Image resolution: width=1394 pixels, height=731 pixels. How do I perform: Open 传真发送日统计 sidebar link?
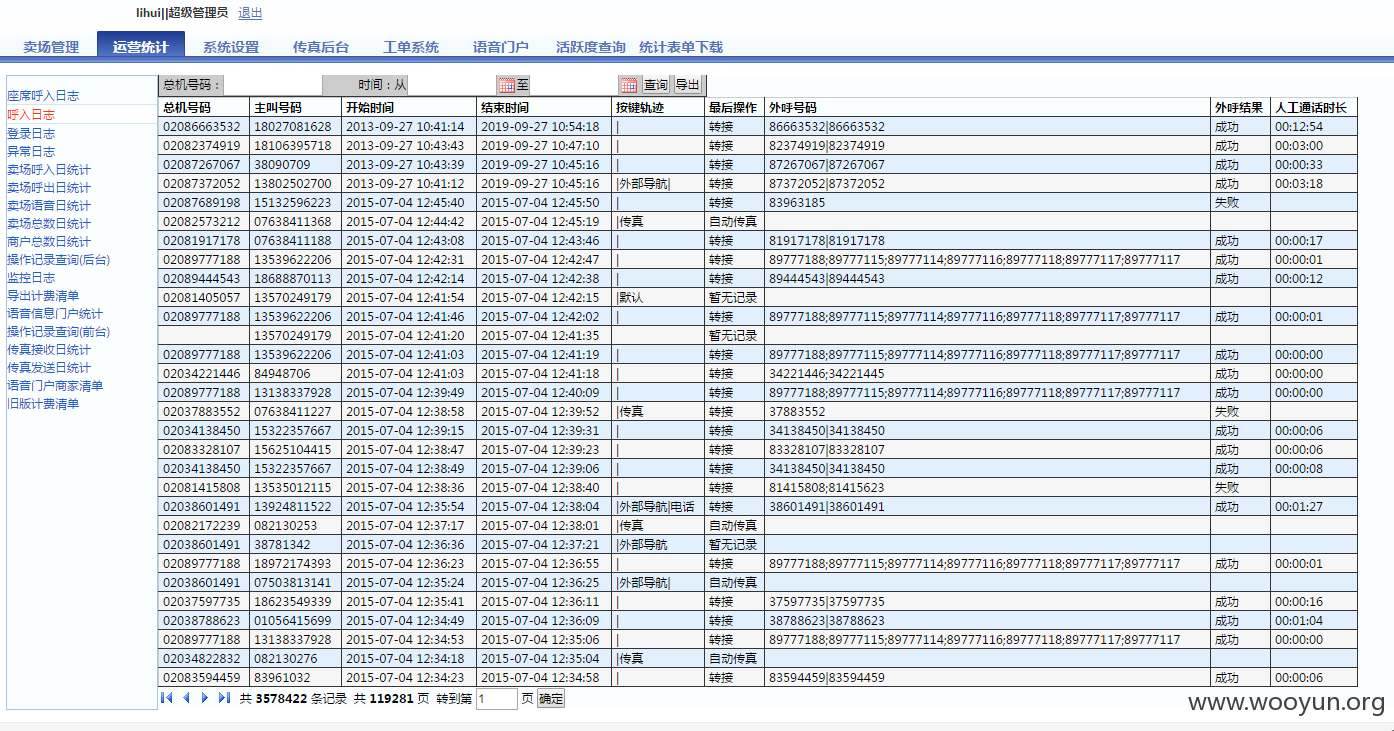[x=49, y=367]
